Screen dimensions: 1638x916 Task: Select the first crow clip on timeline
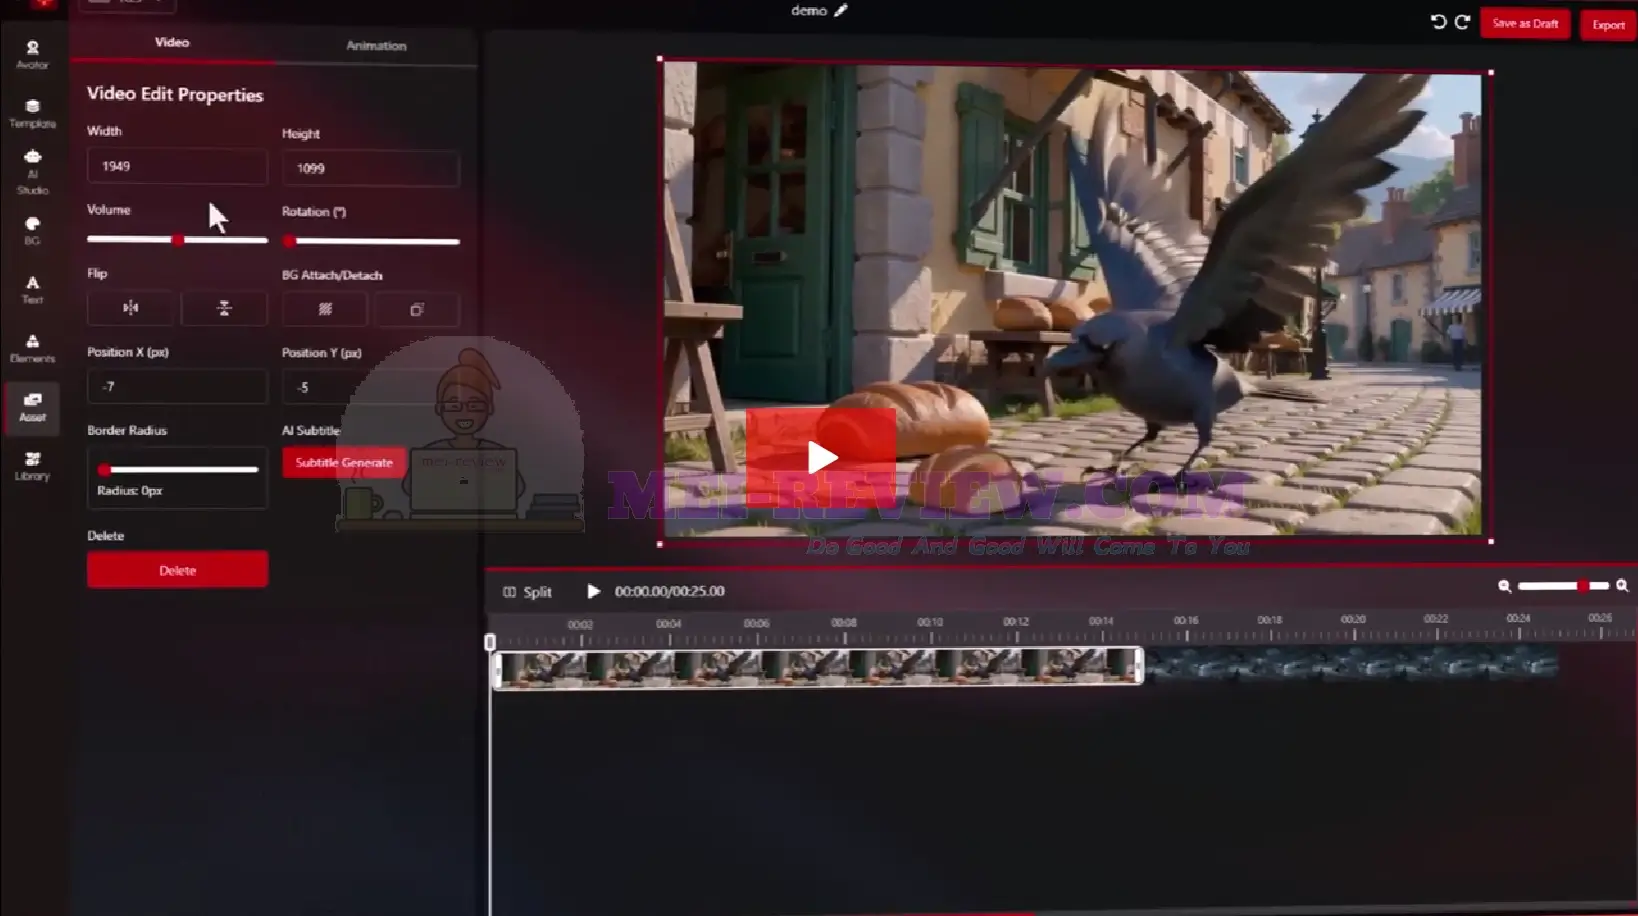(x=817, y=667)
